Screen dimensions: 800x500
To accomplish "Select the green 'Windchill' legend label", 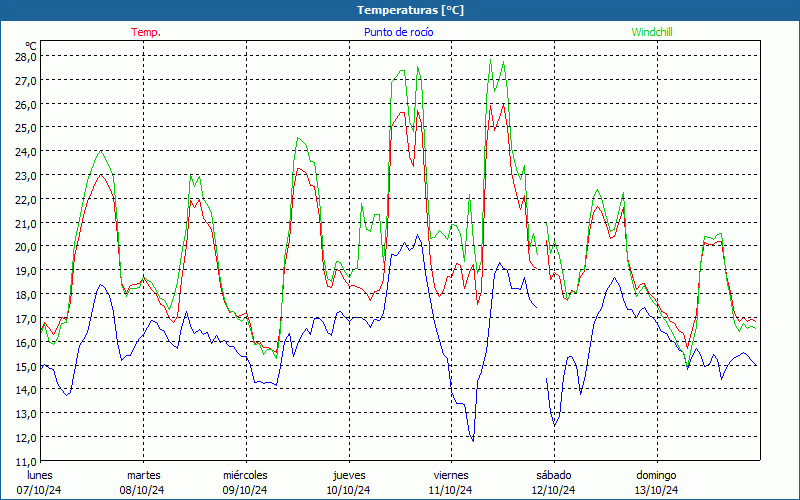I will coord(652,32).
